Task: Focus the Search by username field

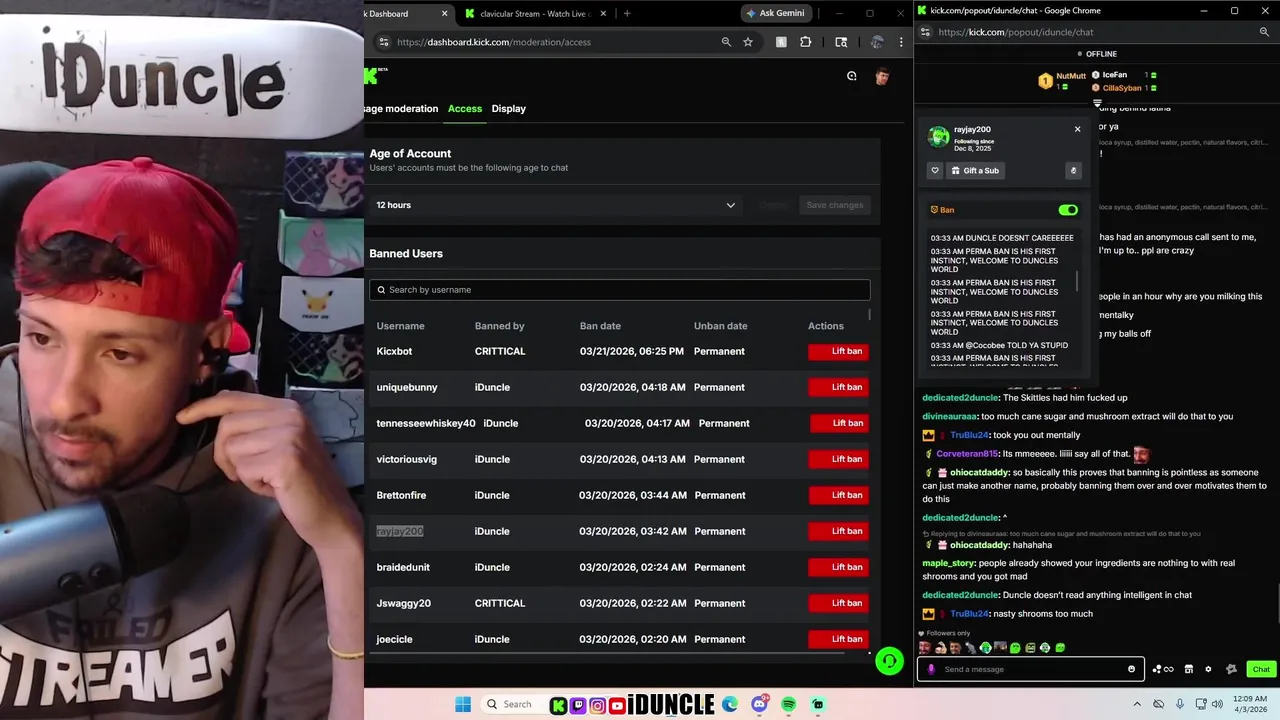Action: point(620,290)
